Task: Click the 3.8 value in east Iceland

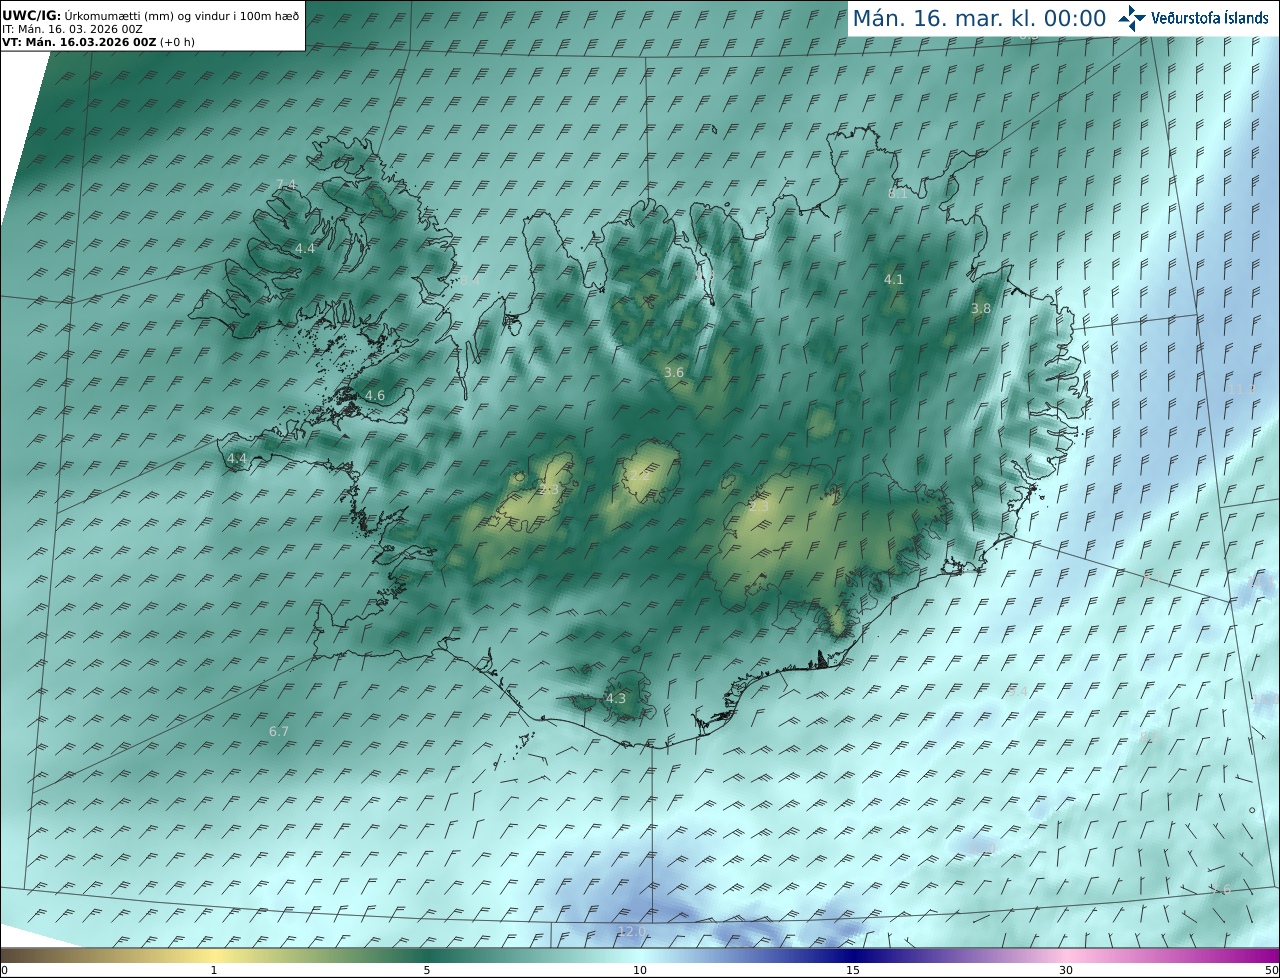Action: 981,309
